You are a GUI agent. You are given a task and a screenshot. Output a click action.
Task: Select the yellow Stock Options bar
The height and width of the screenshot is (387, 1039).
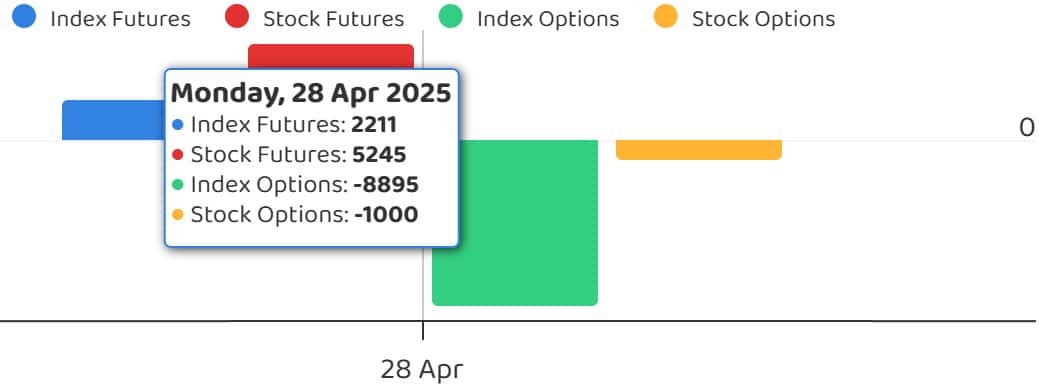(x=699, y=150)
